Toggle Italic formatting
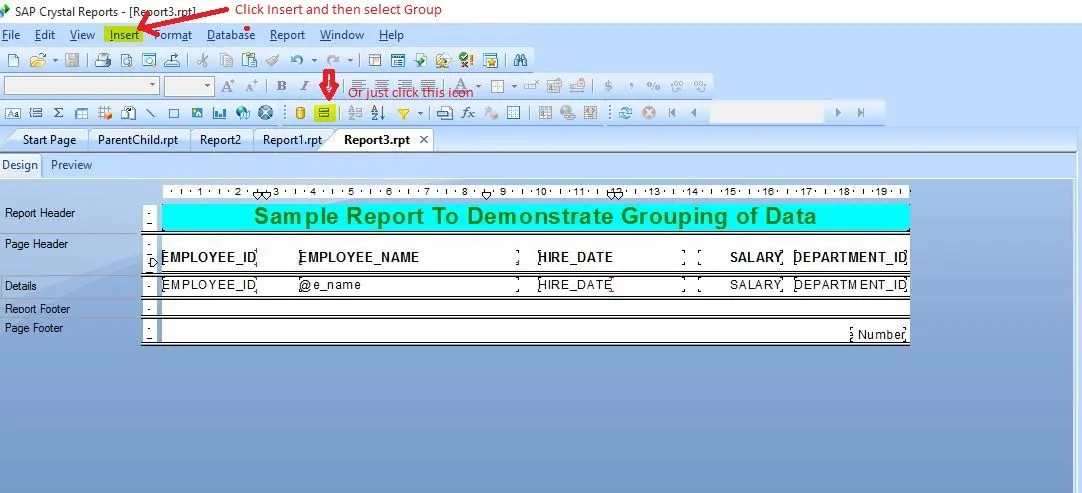The width and height of the screenshot is (1082, 493). pyautogui.click(x=304, y=86)
